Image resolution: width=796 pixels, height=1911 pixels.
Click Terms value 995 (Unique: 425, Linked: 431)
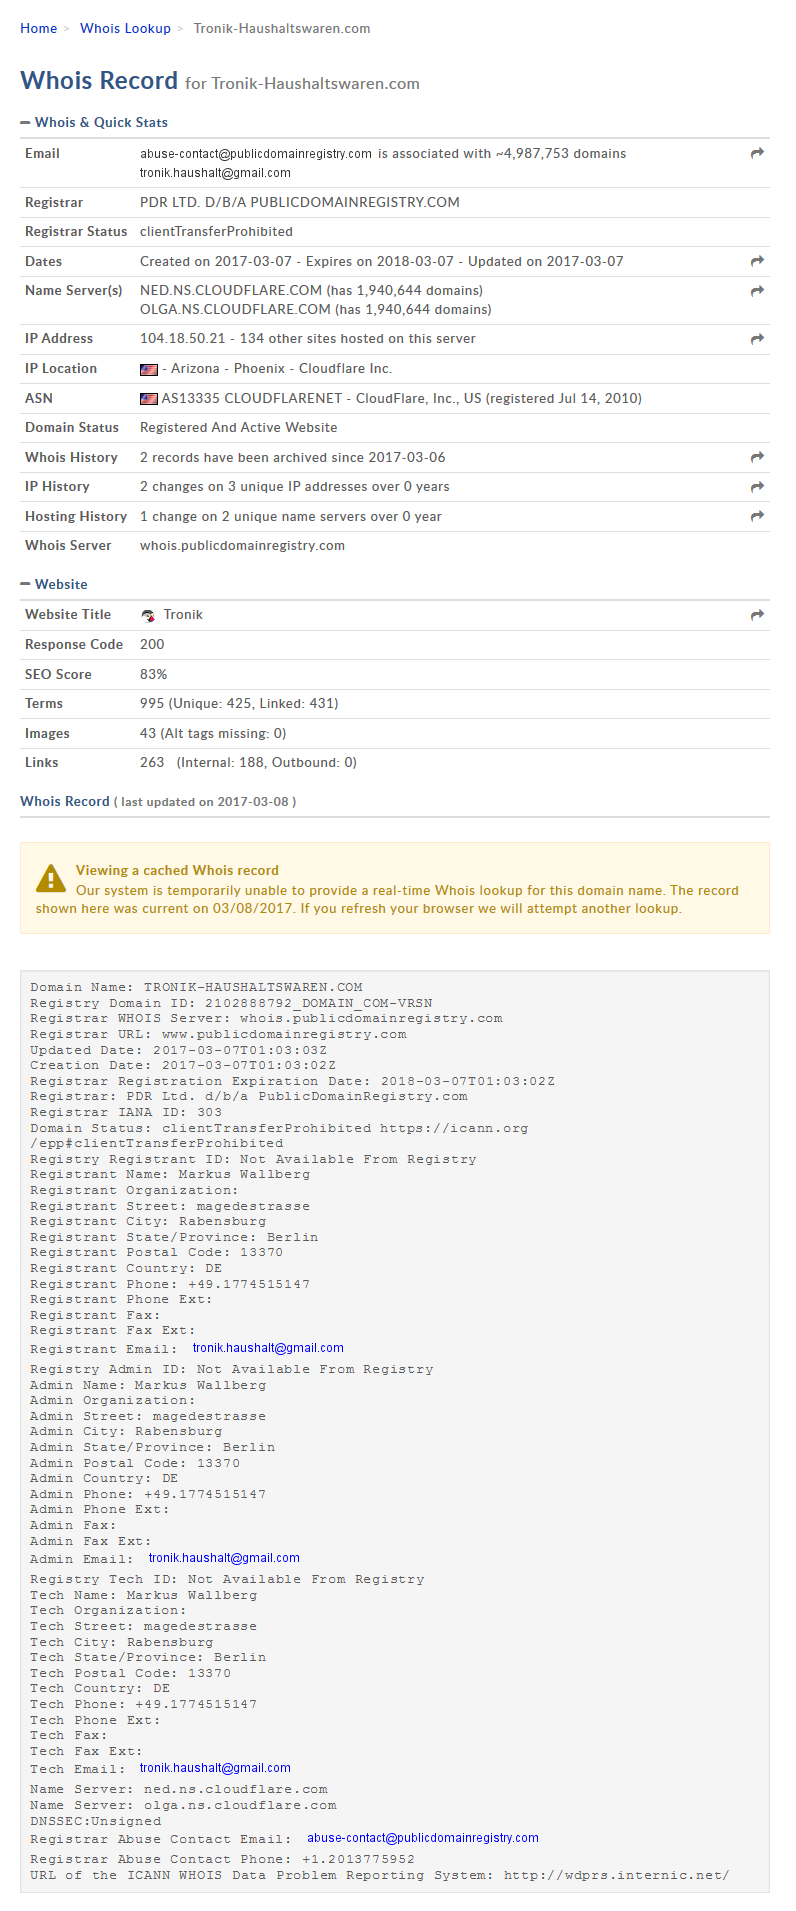[x=239, y=703]
